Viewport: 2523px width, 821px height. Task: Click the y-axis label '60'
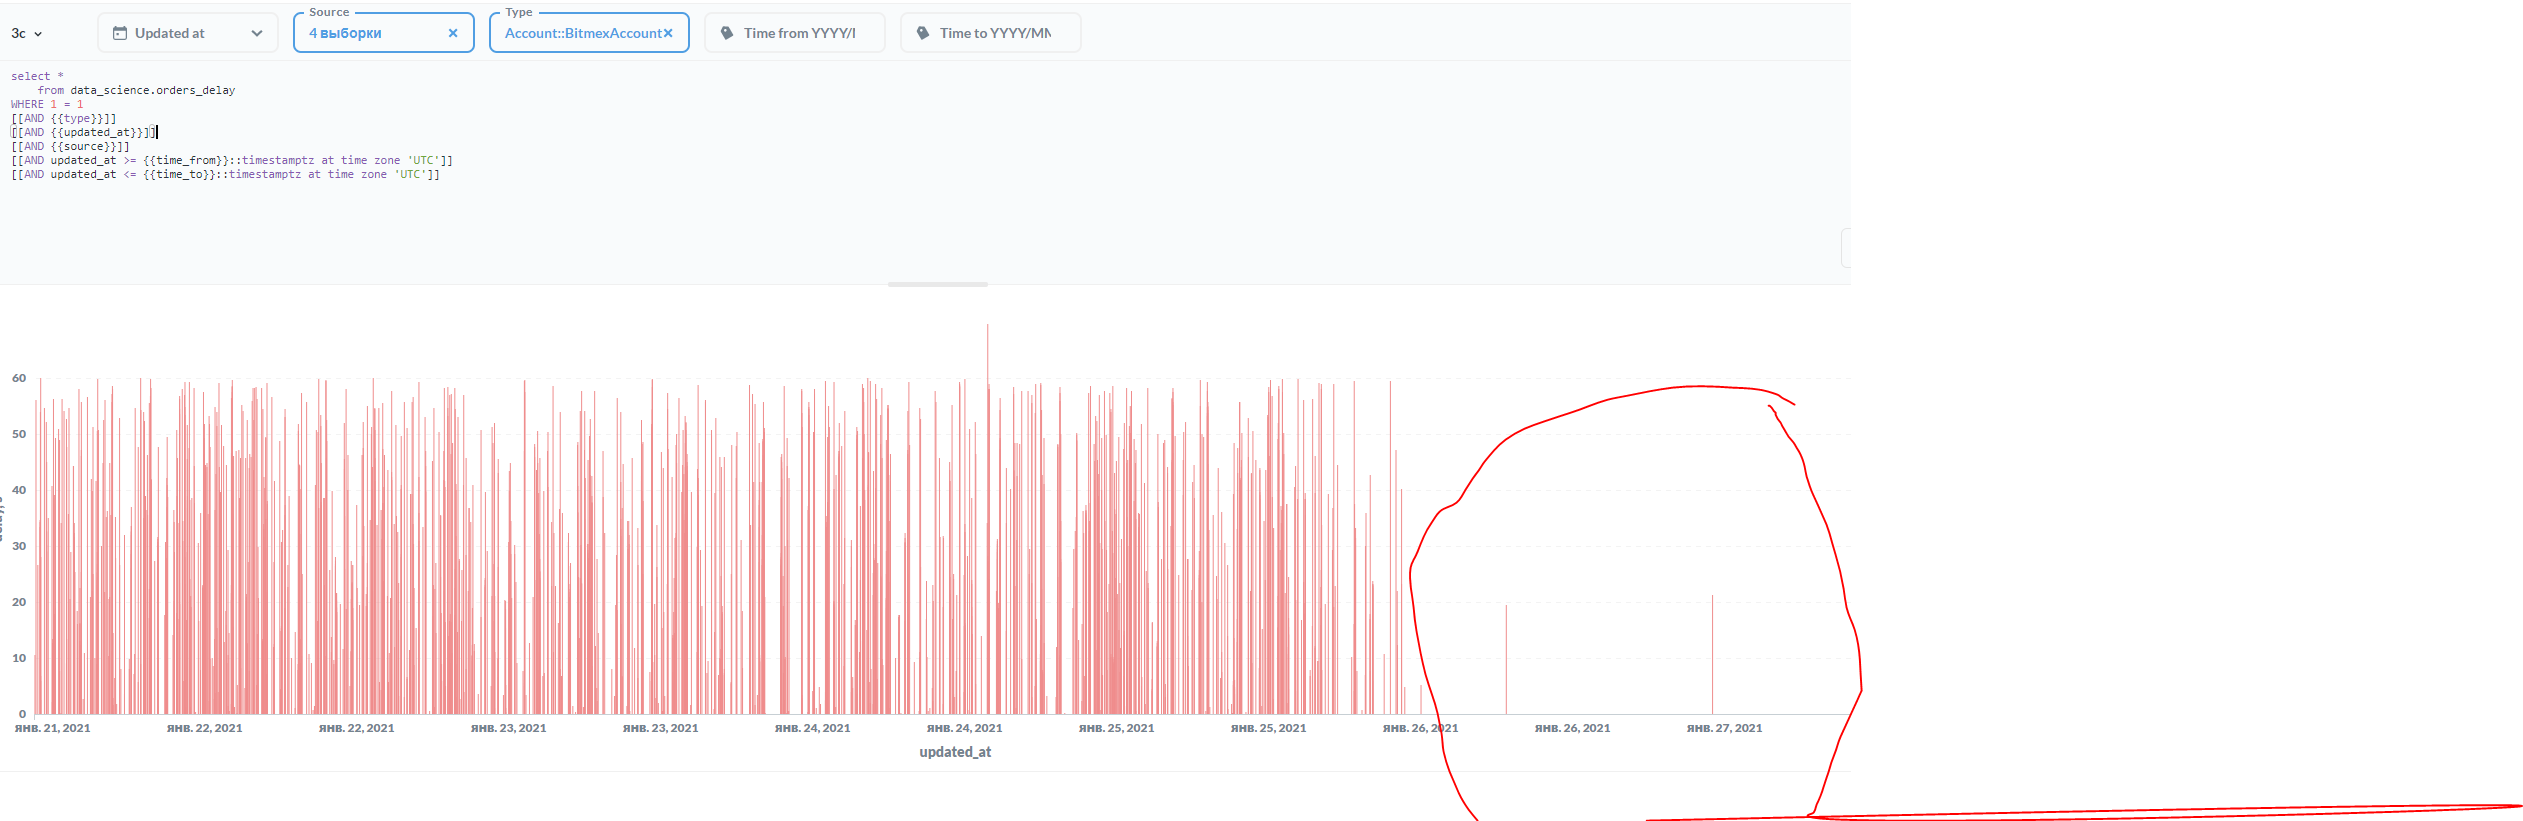point(19,378)
